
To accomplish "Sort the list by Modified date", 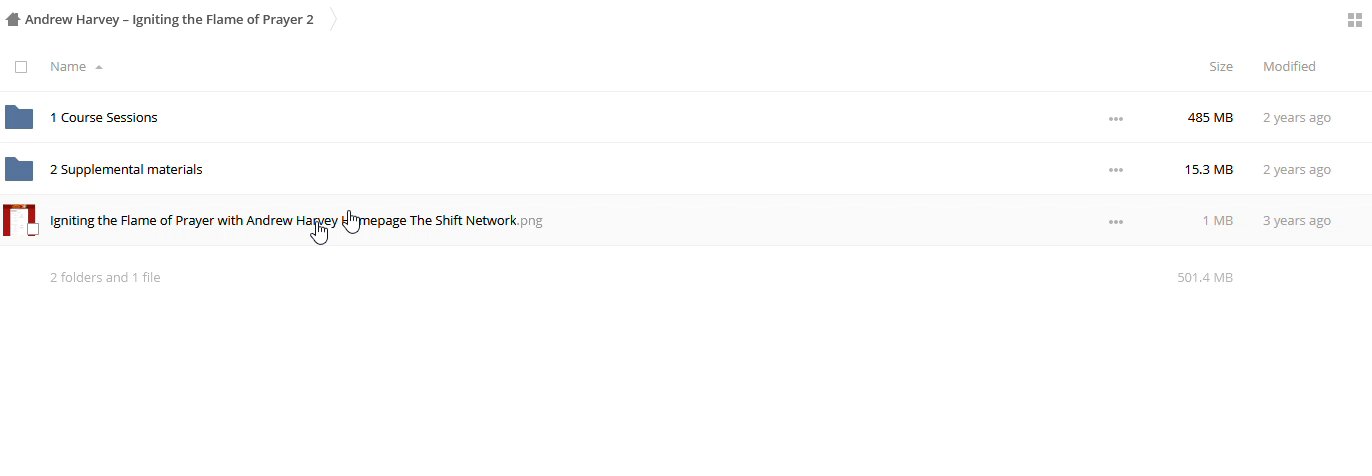I will pyautogui.click(x=1288, y=67).
